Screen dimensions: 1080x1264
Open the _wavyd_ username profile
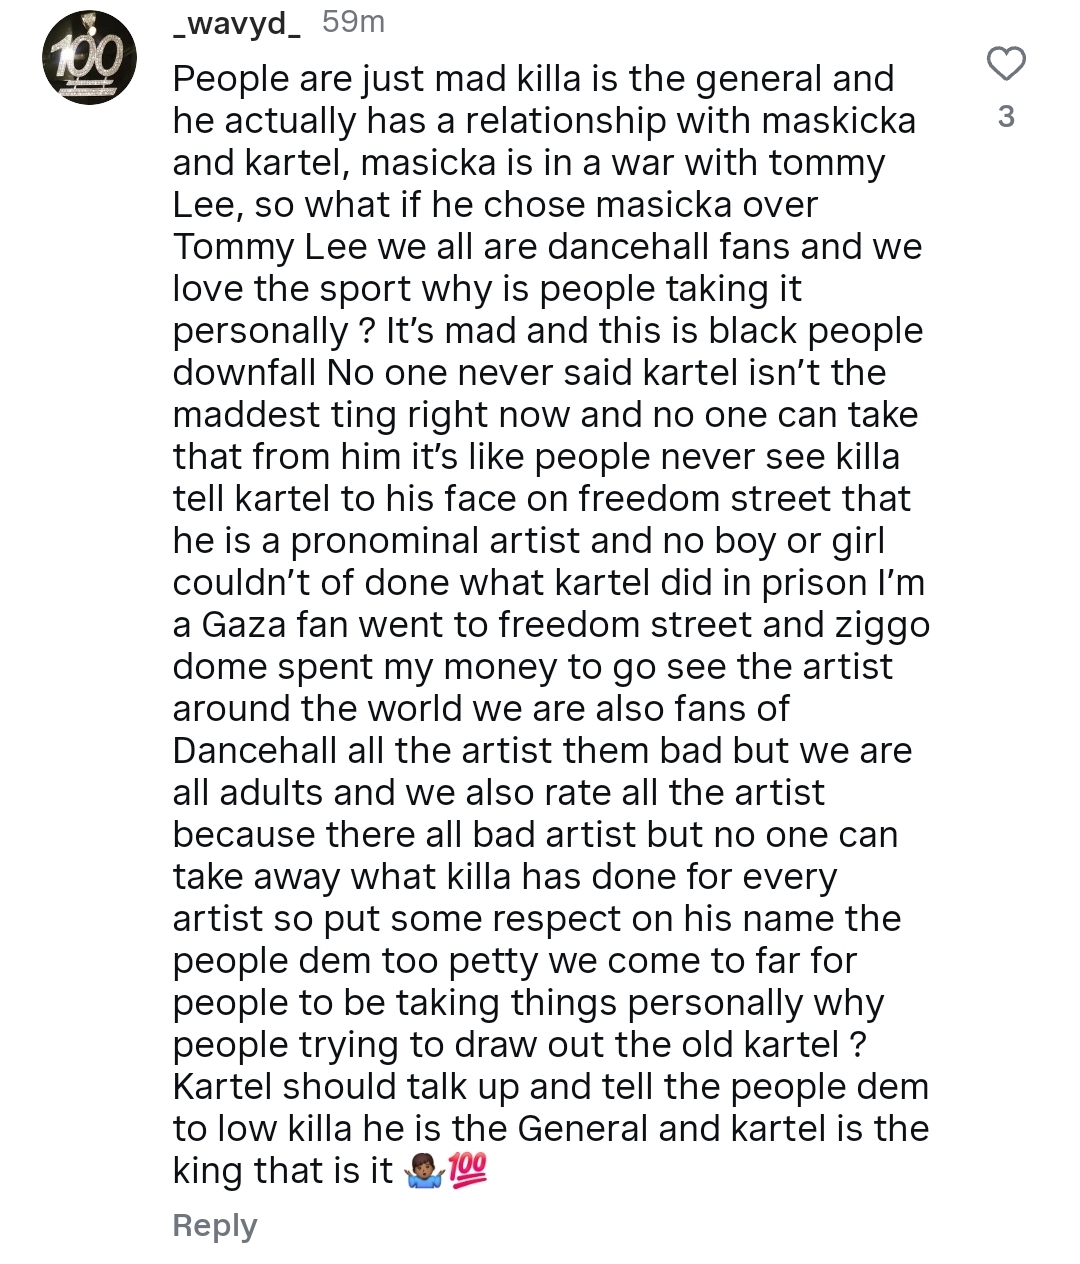(237, 22)
